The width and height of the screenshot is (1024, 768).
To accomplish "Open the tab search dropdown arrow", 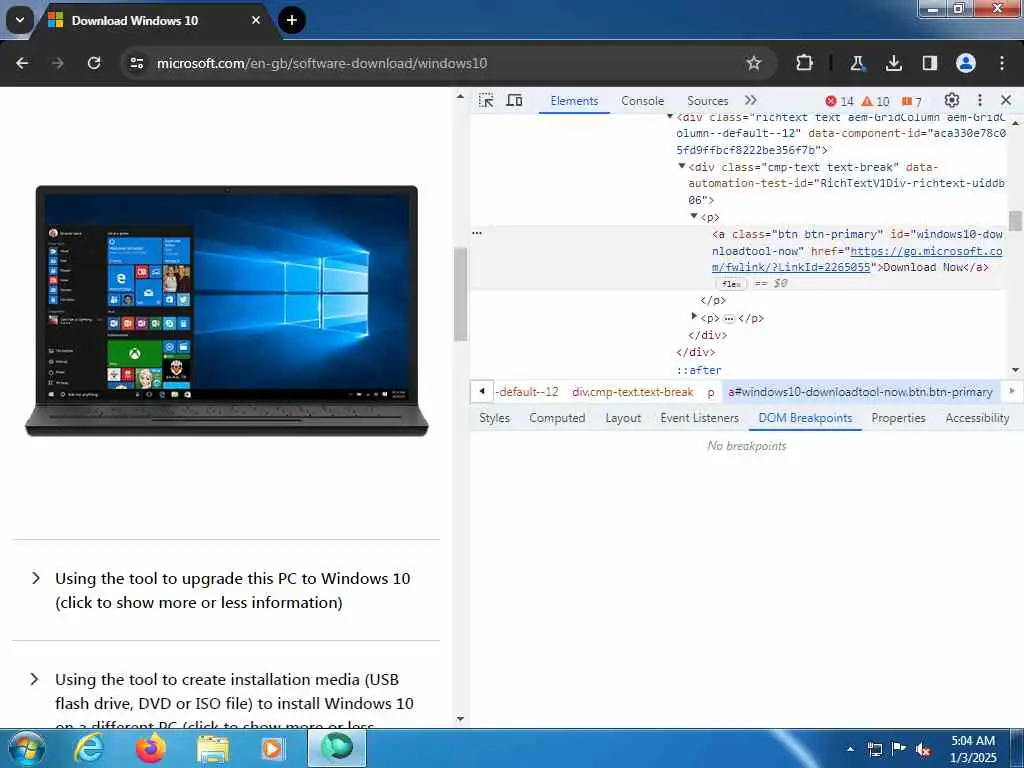I will click(20, 20).
